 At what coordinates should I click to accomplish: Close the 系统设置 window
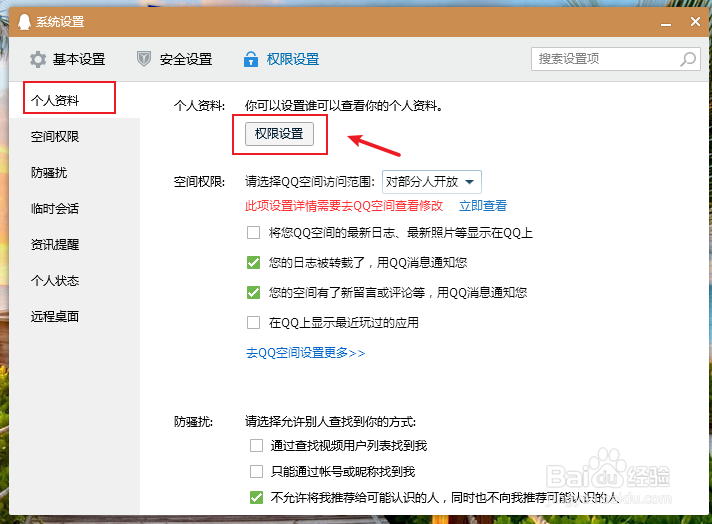point(695,21)
